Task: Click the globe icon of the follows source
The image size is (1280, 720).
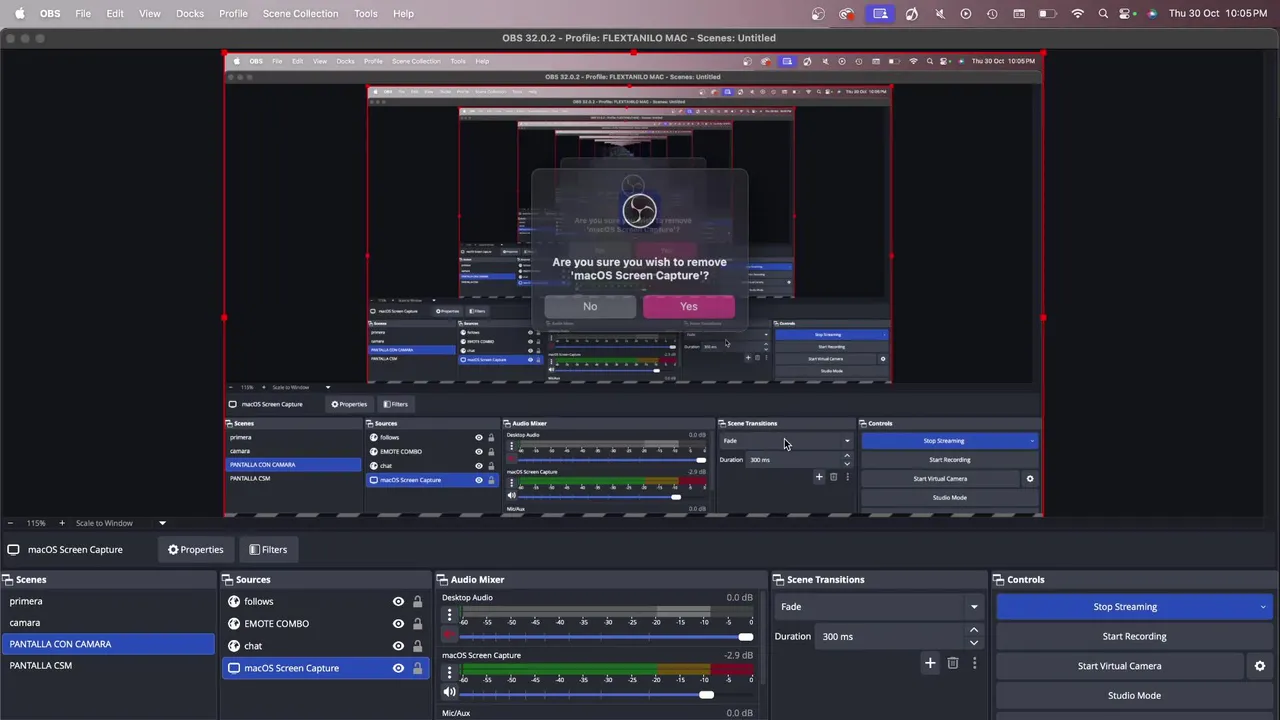Action: coord(234,601)
